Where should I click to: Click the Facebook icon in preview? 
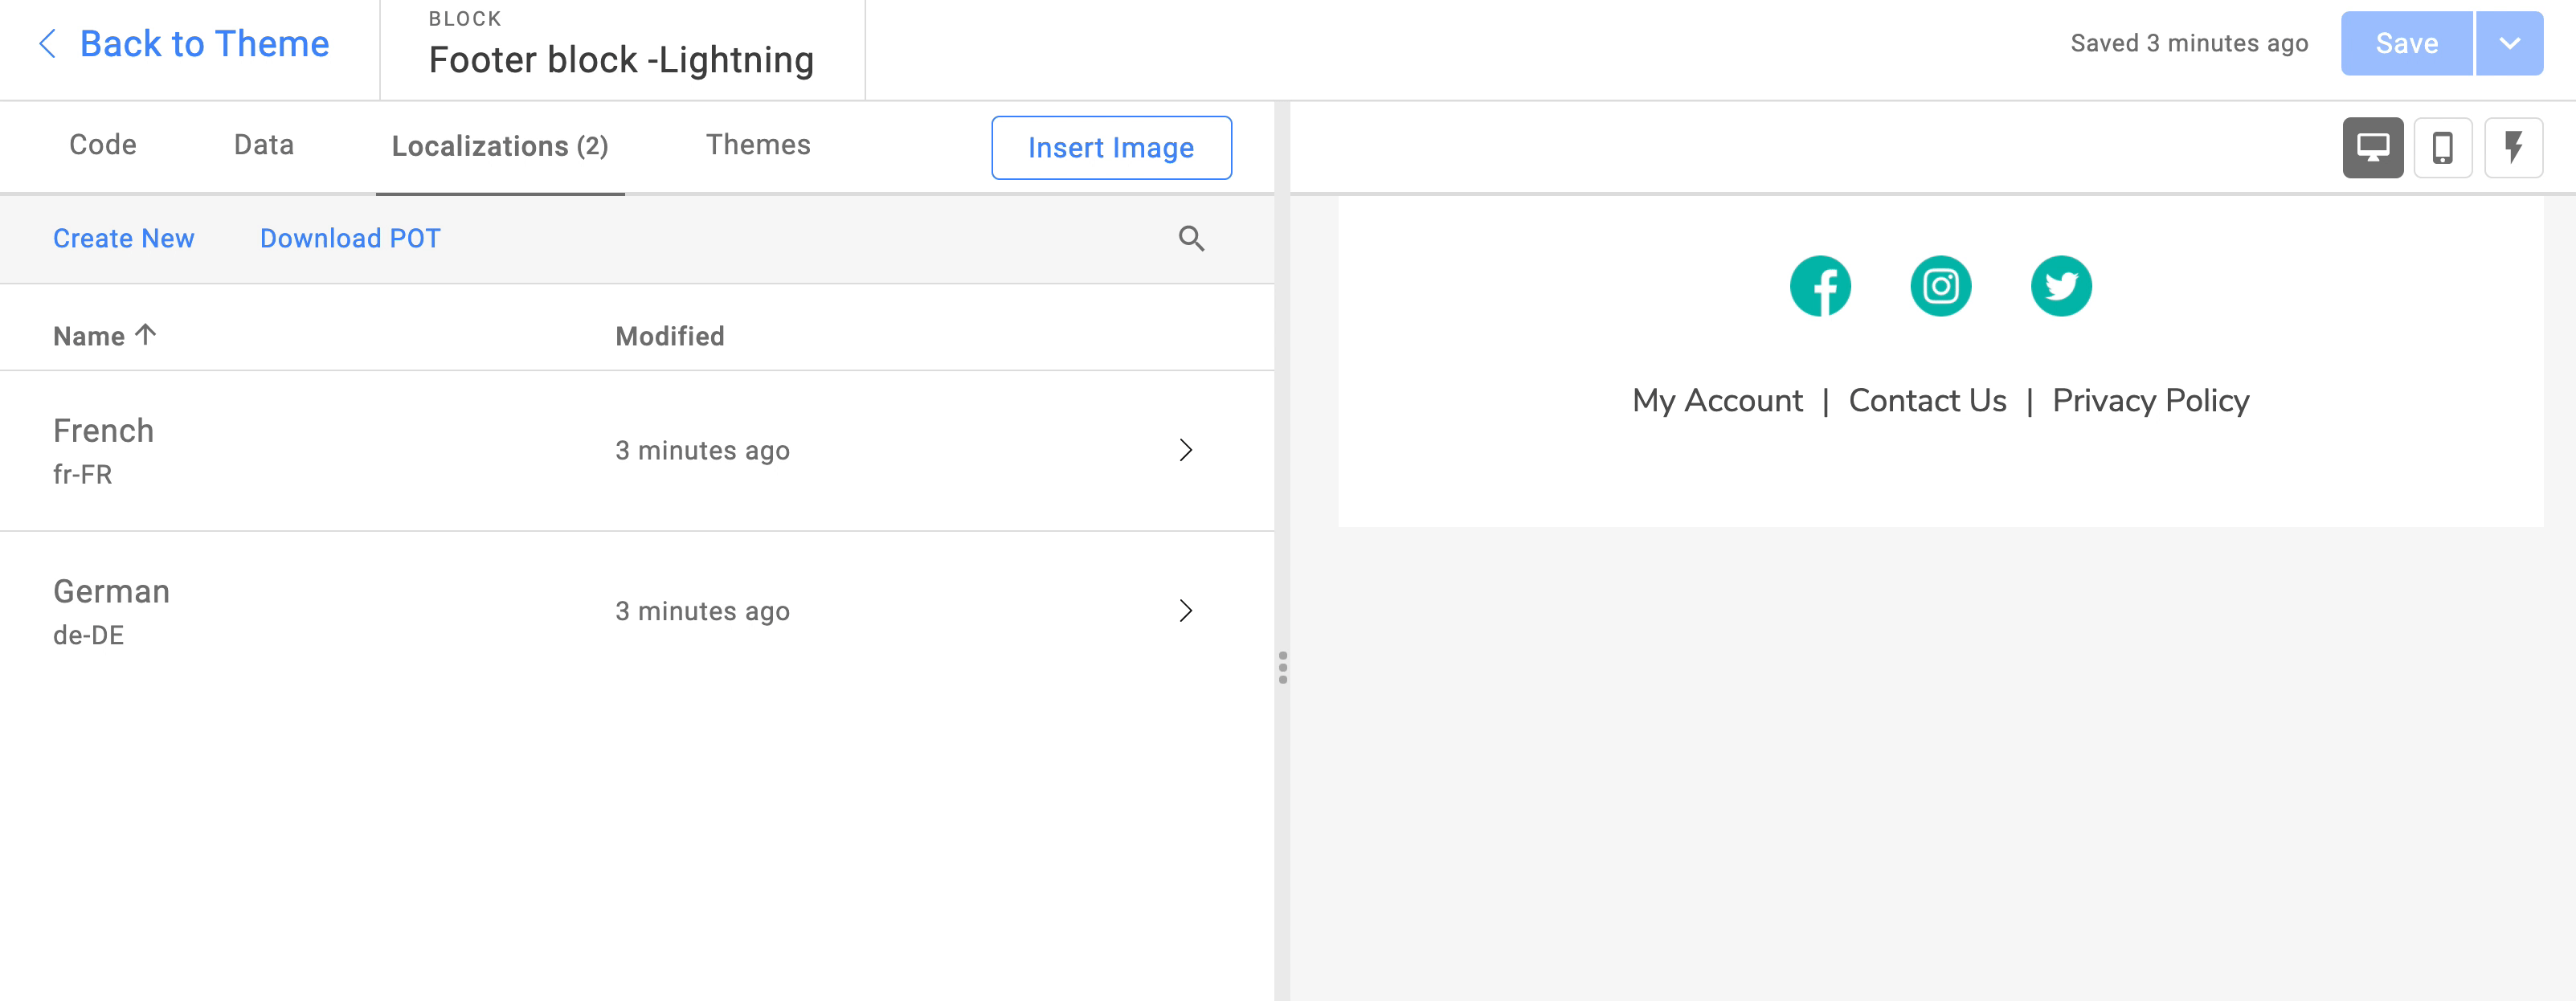1820,286
